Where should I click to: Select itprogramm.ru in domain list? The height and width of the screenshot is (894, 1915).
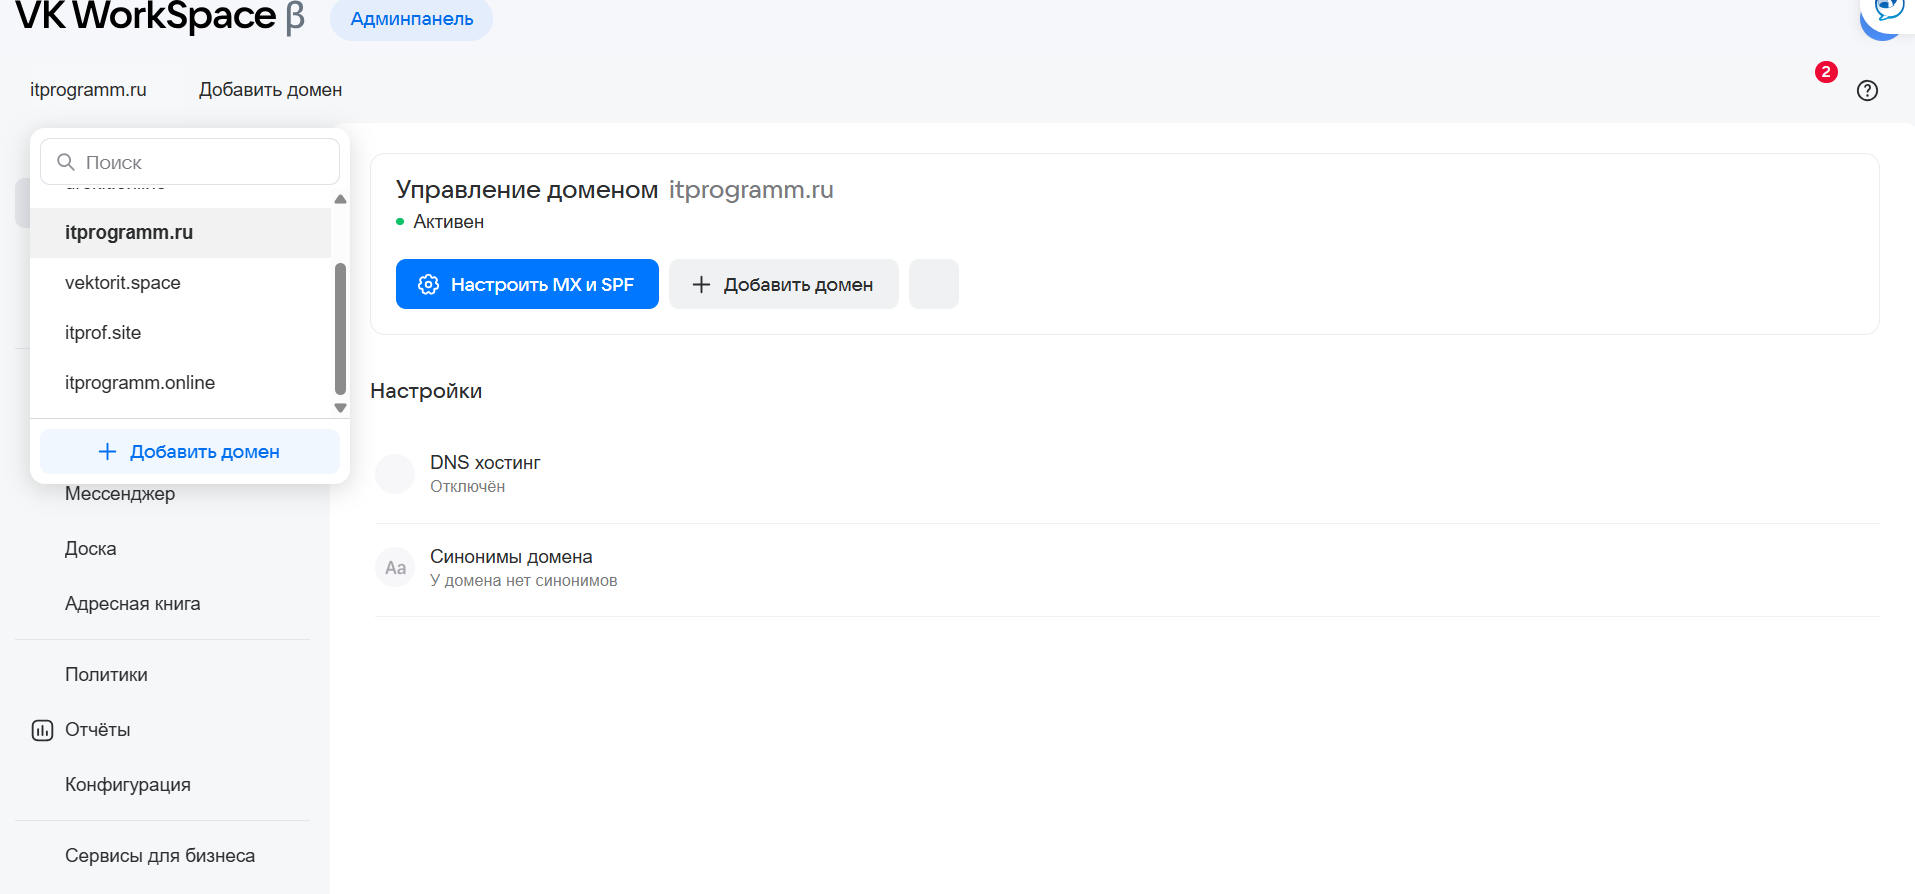pyautogui.click(x=181, y=233)
